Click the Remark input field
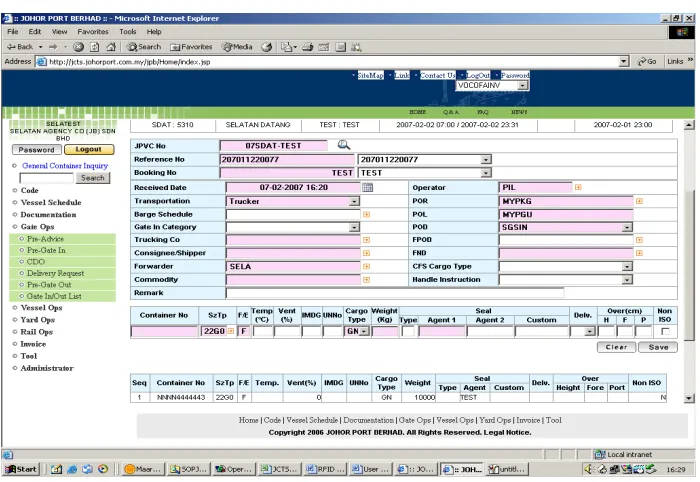The width and height of the screenshot is (700, 482). (395, 293)
